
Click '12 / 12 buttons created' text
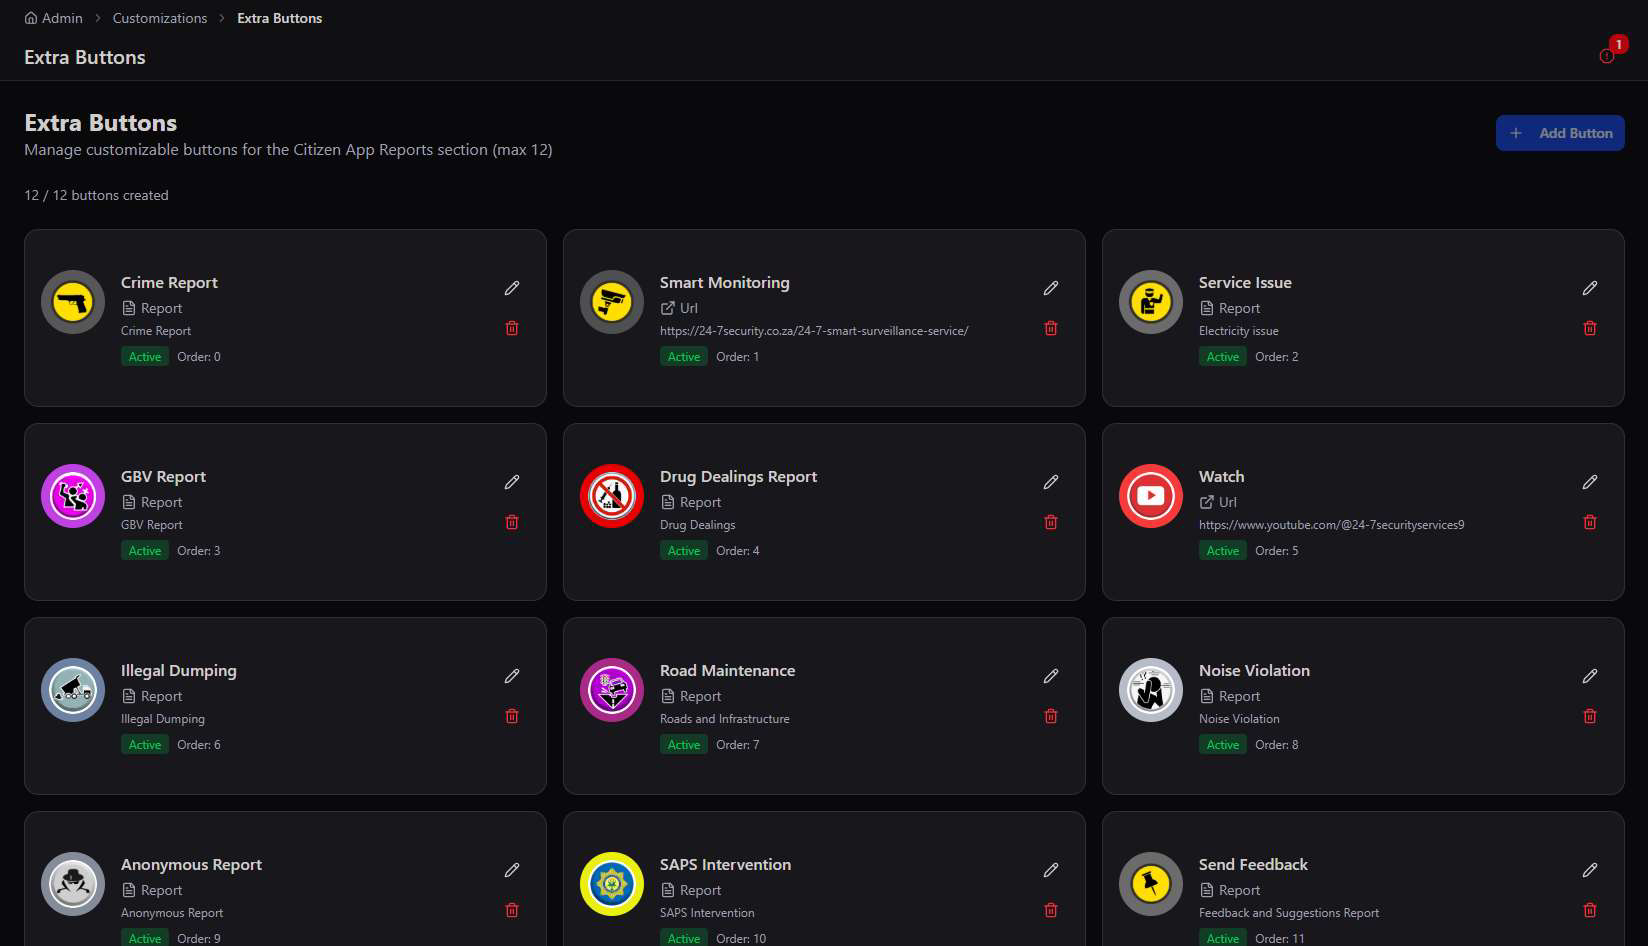click(96, 195)
